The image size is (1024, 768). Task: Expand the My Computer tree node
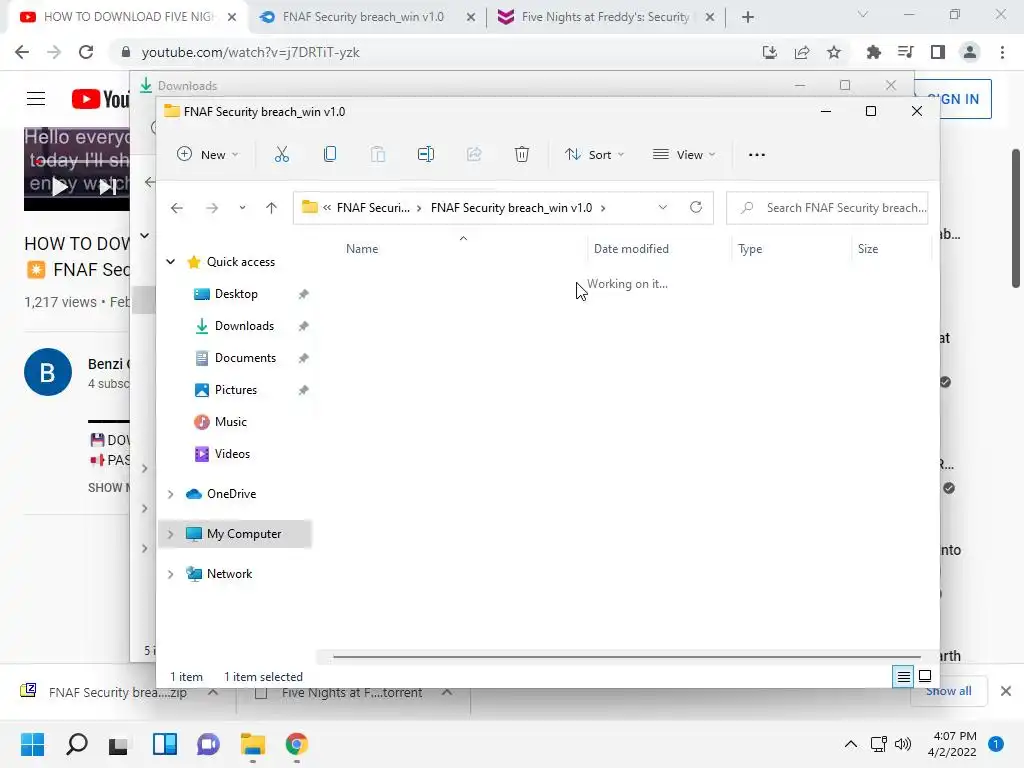170,534
